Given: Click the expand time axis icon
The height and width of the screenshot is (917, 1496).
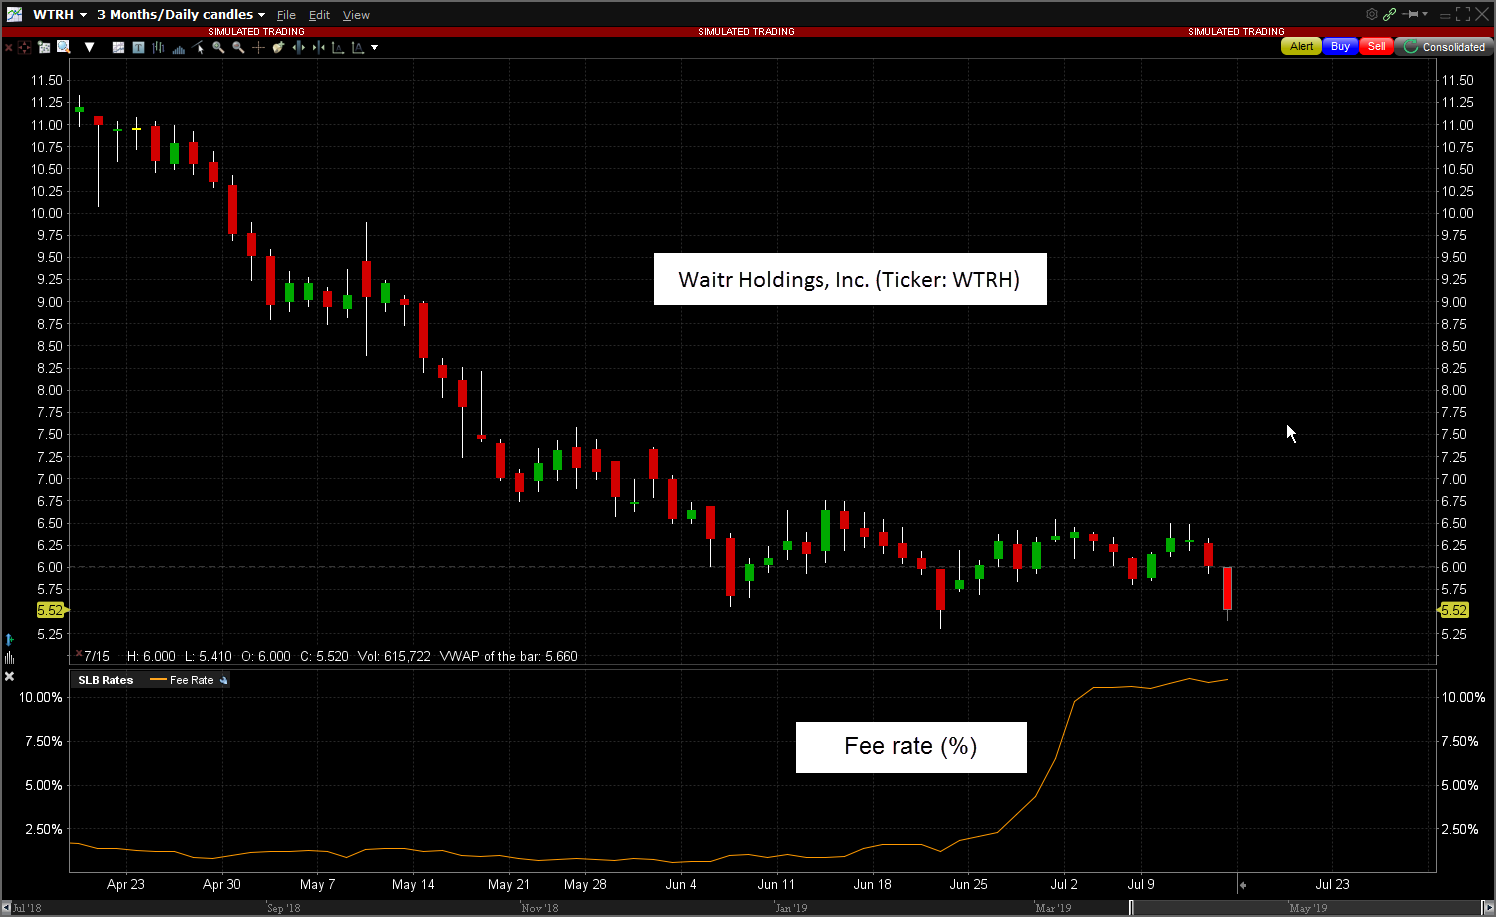Looking at the screenshot, I should click(x=298, y=47).
